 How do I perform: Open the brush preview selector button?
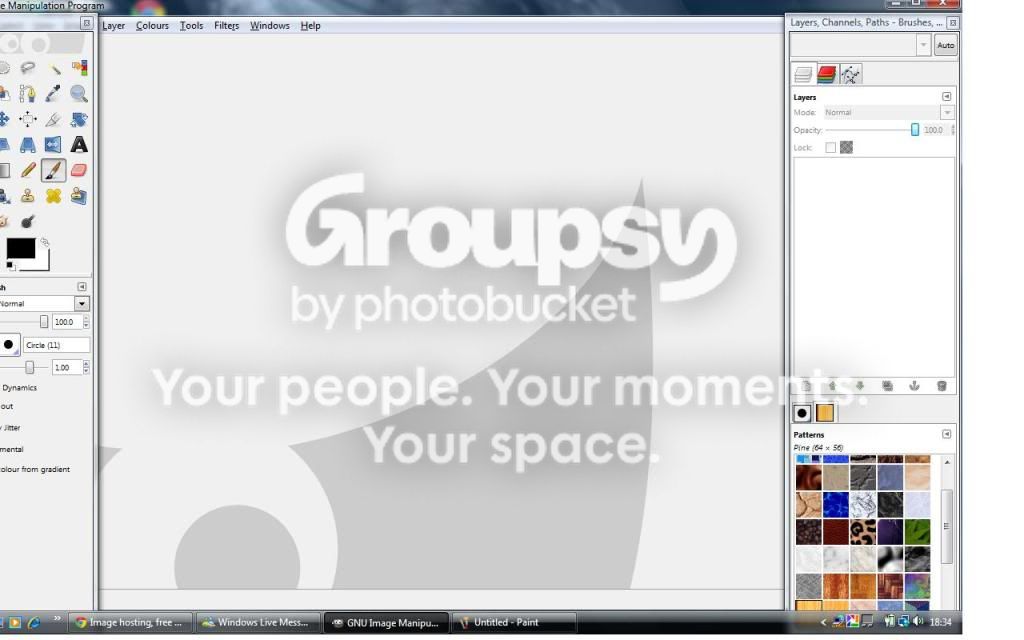click(9, 345)
